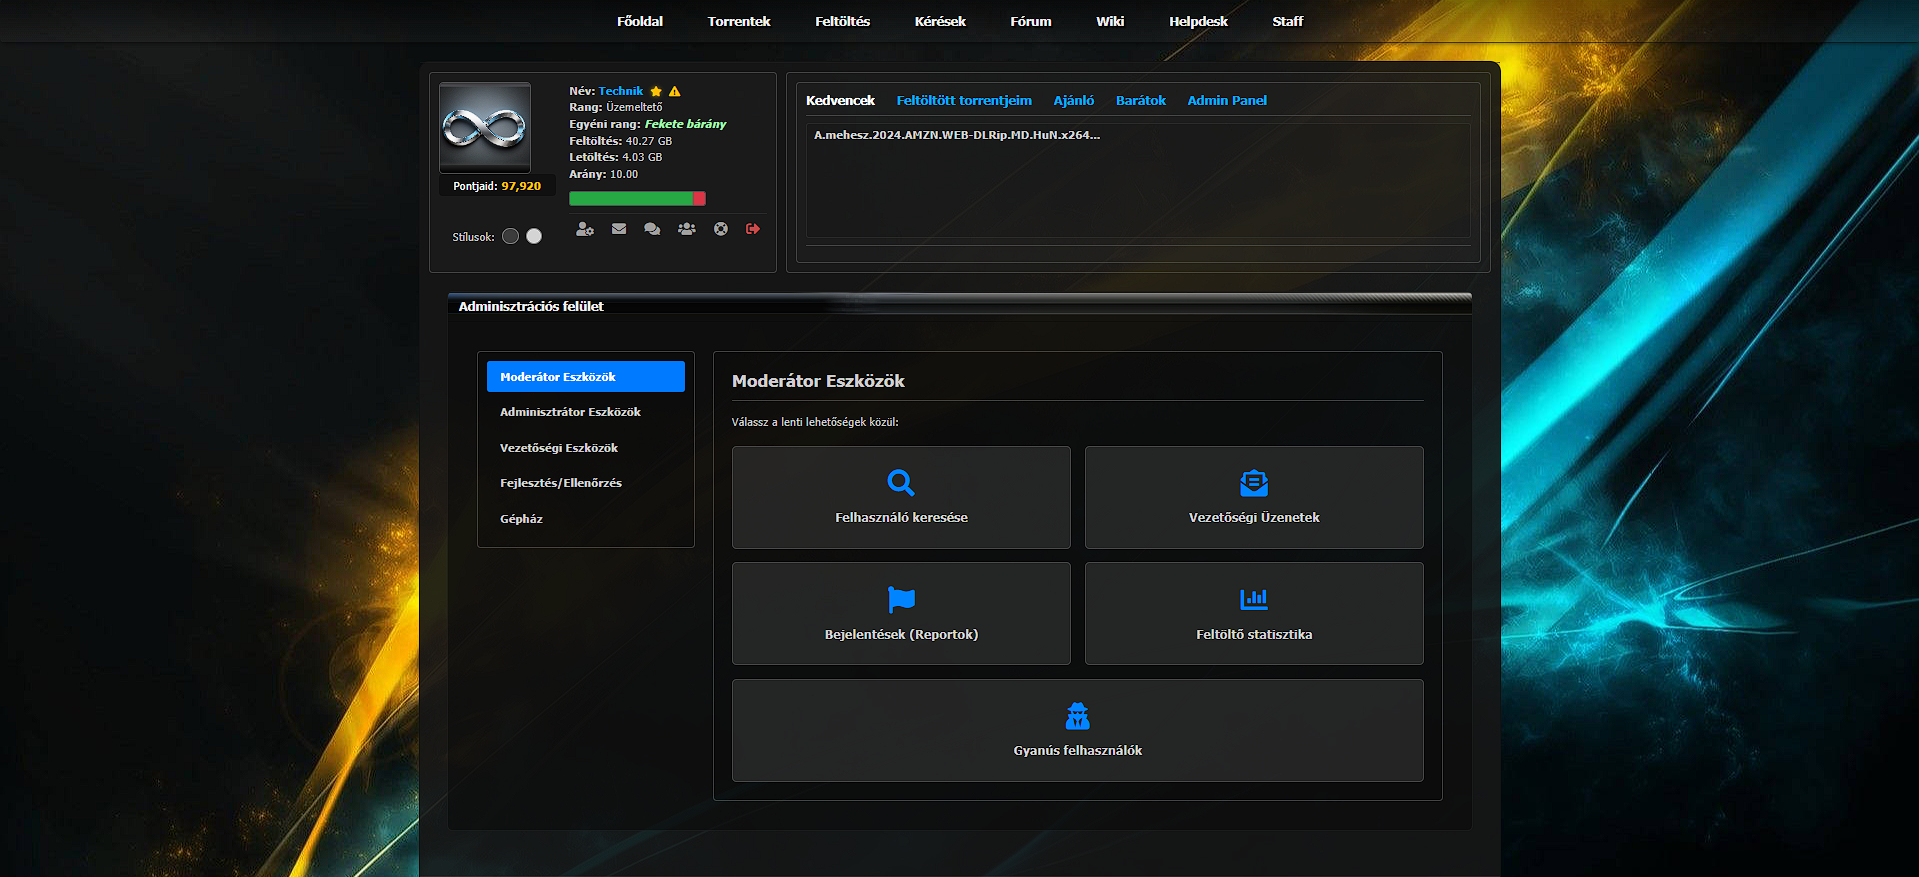Viewport: 1919px width, 877px height.
Task: Click the flag icon for reports
Action: pyautogui.click(x=901, y=599)
